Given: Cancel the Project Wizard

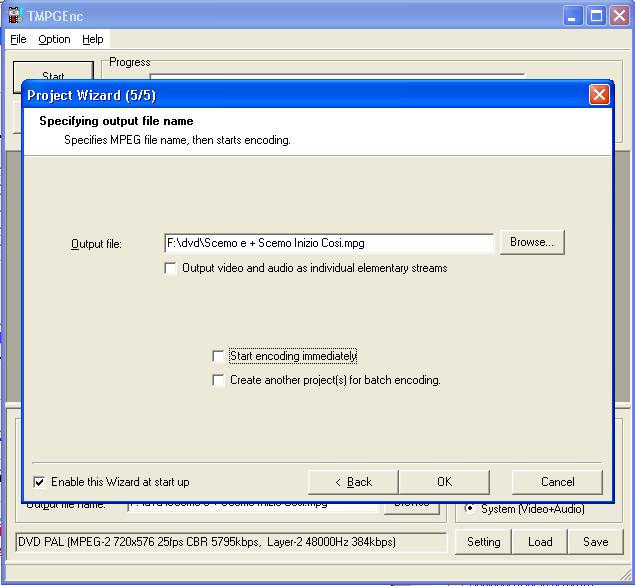Looking at the screenshot, I should (x=557, y=482).
